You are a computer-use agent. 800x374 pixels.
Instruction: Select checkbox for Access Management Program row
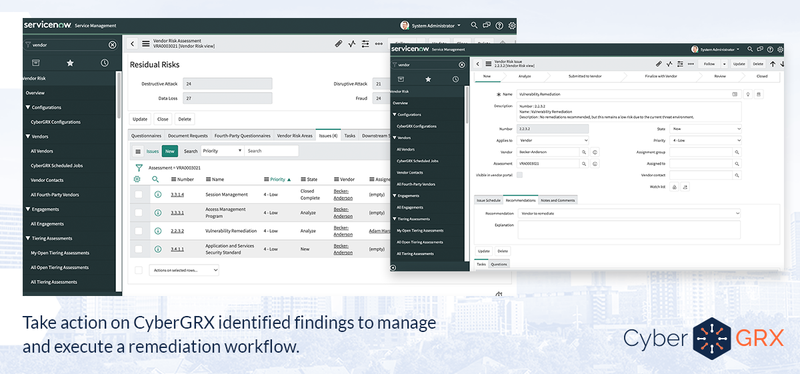click(x=138, y=213)
